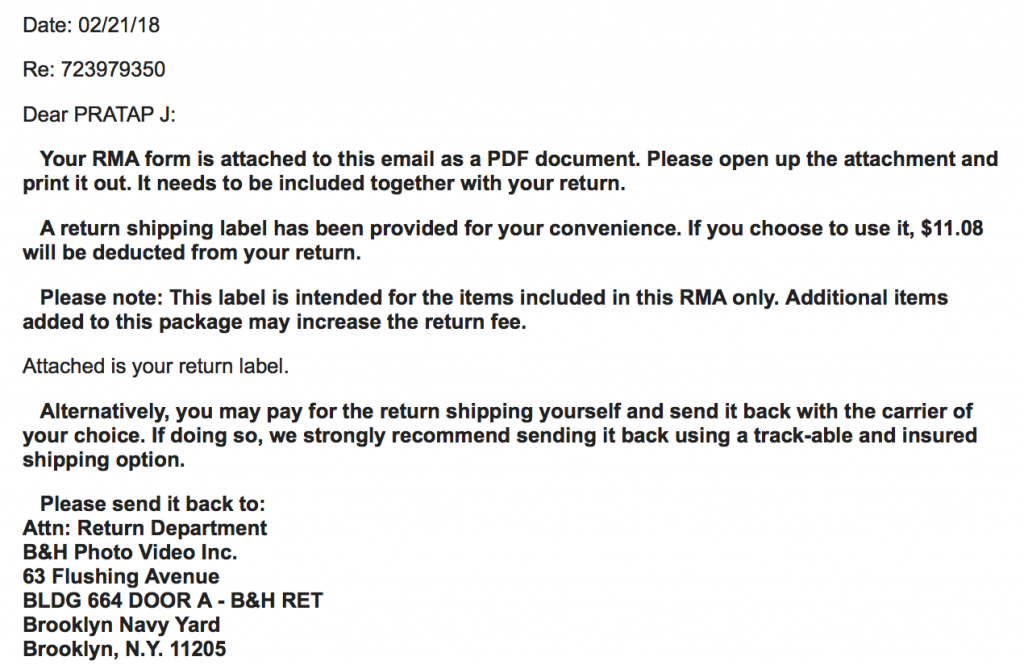Click the Please send it back to heading
Viewport: 1024px width, 669px height.
153,504
